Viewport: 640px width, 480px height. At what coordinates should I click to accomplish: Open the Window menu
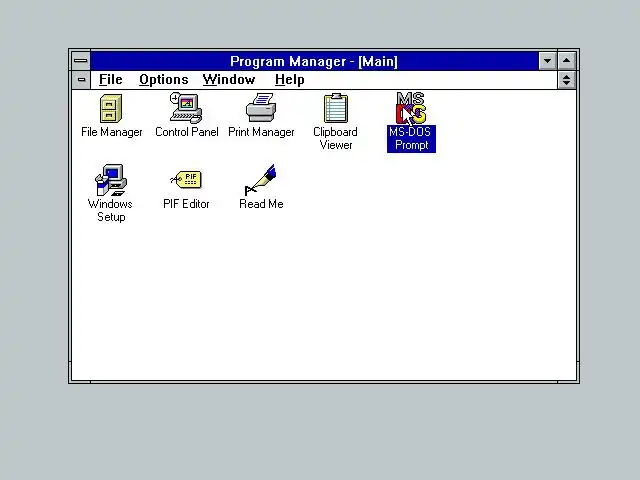pyautogui.click(x=229, y=80)
